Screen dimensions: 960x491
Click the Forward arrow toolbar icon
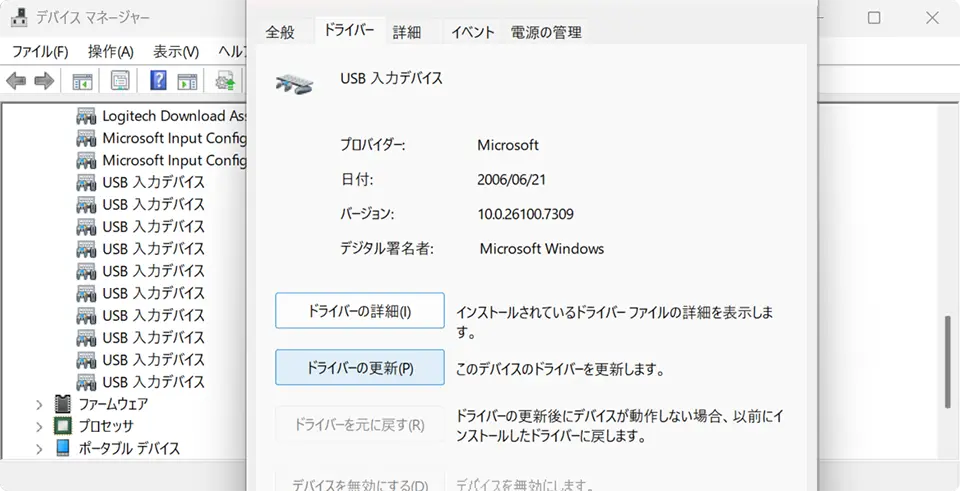[x=44, y=81]
